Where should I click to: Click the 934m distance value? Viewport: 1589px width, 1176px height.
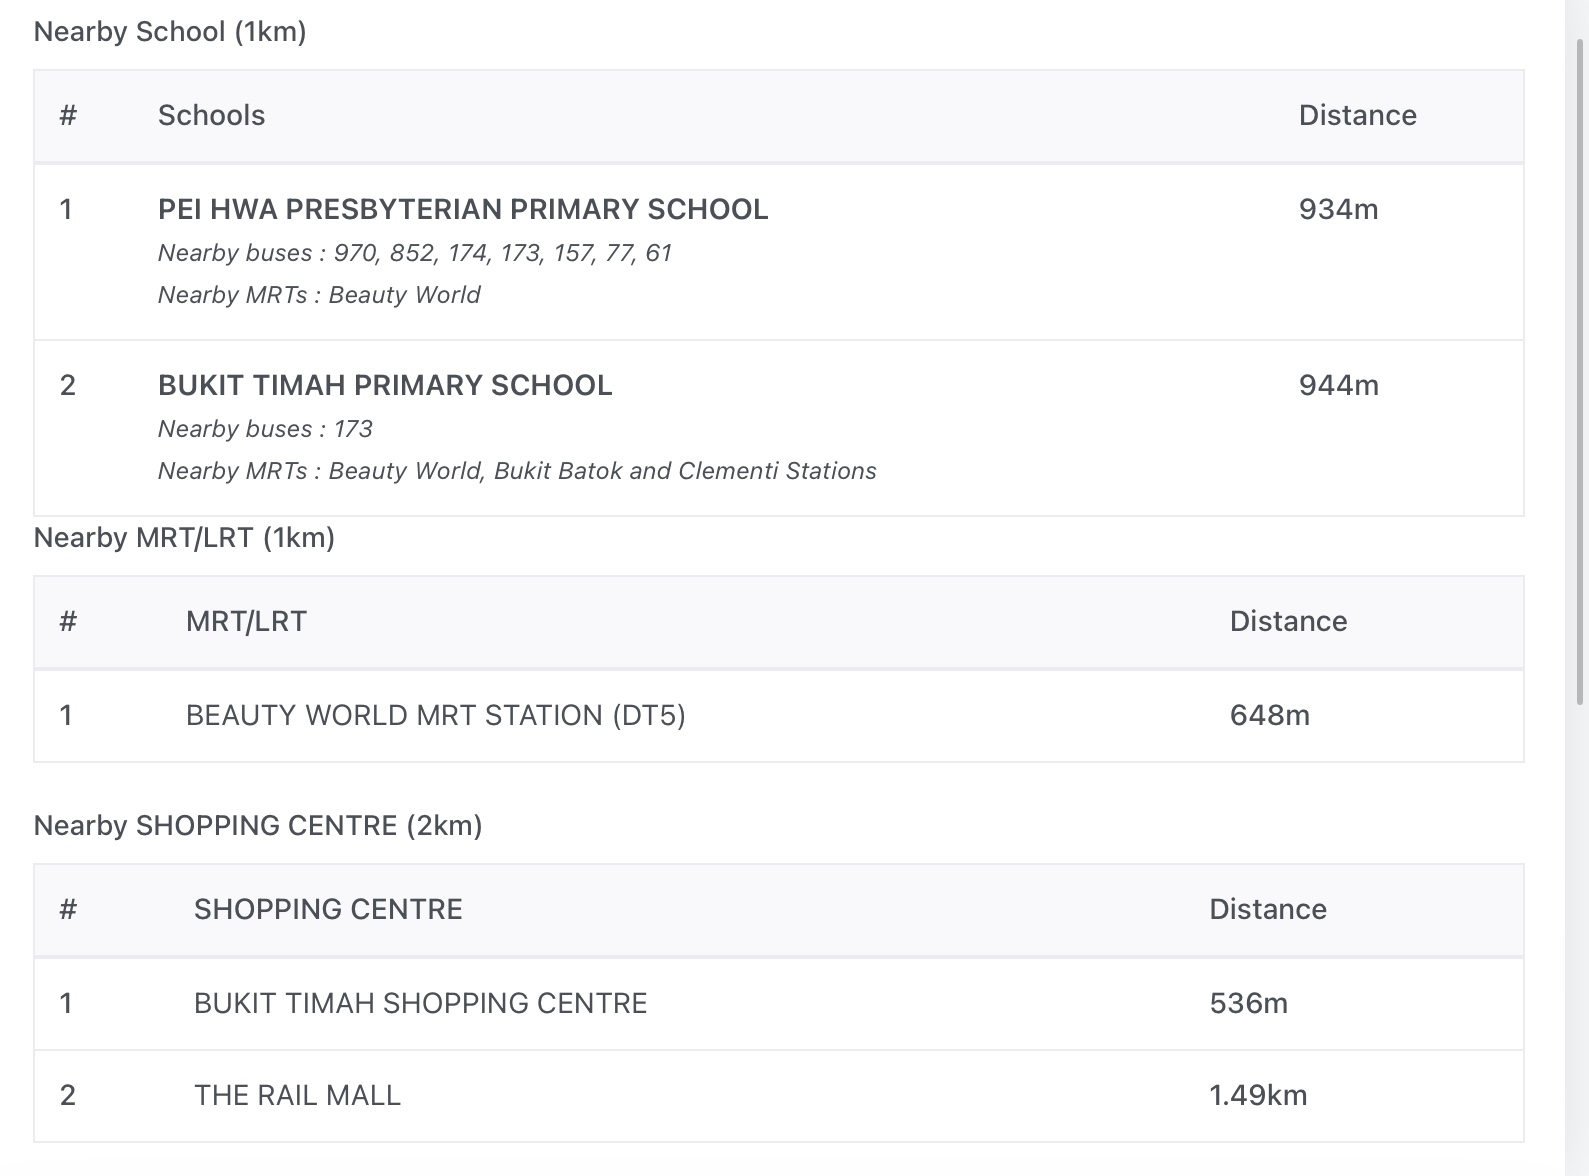point(1338,209)
